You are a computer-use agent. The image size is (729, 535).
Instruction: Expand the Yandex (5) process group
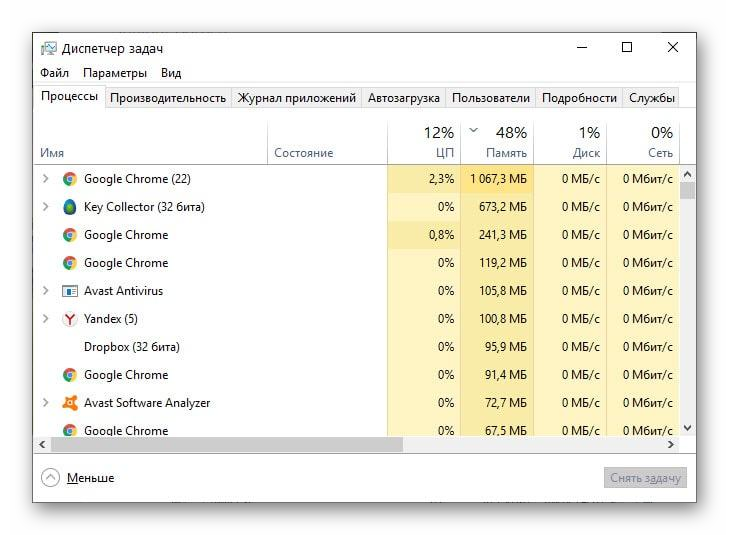[45, 318]
